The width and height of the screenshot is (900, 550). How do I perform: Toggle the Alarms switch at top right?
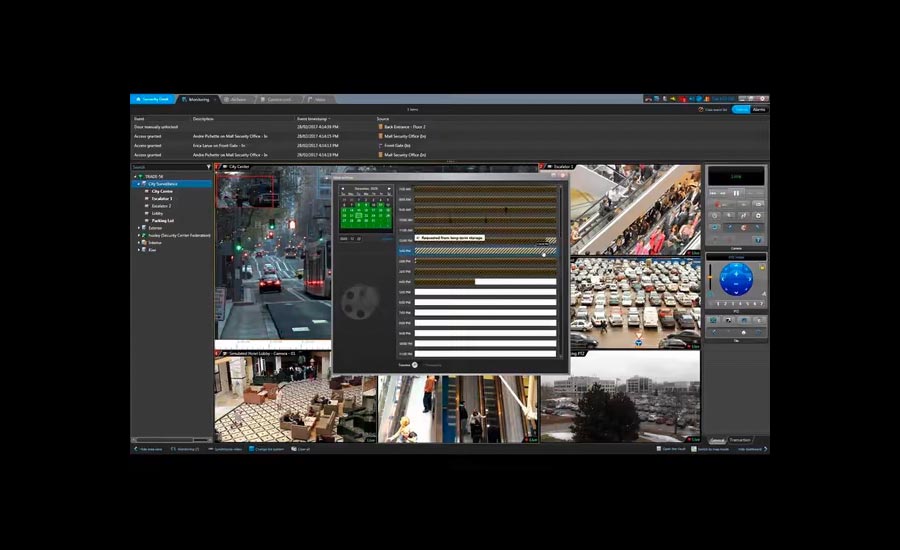coord(759,109)
